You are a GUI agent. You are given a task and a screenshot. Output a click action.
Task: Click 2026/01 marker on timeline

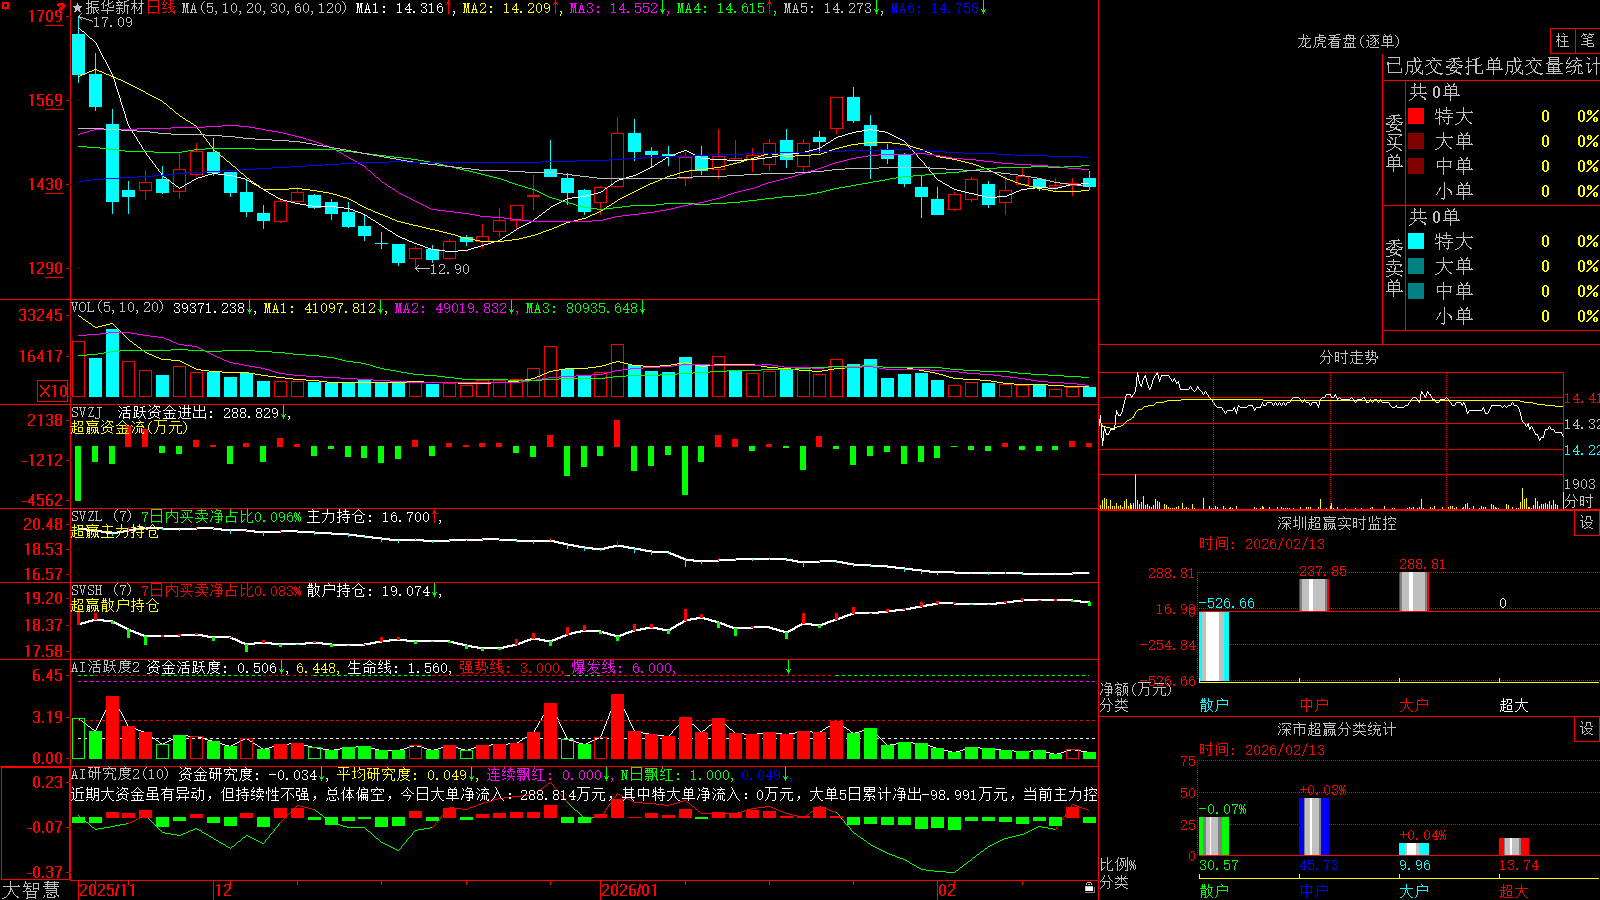pyautogui.click(x=629, y=890)
